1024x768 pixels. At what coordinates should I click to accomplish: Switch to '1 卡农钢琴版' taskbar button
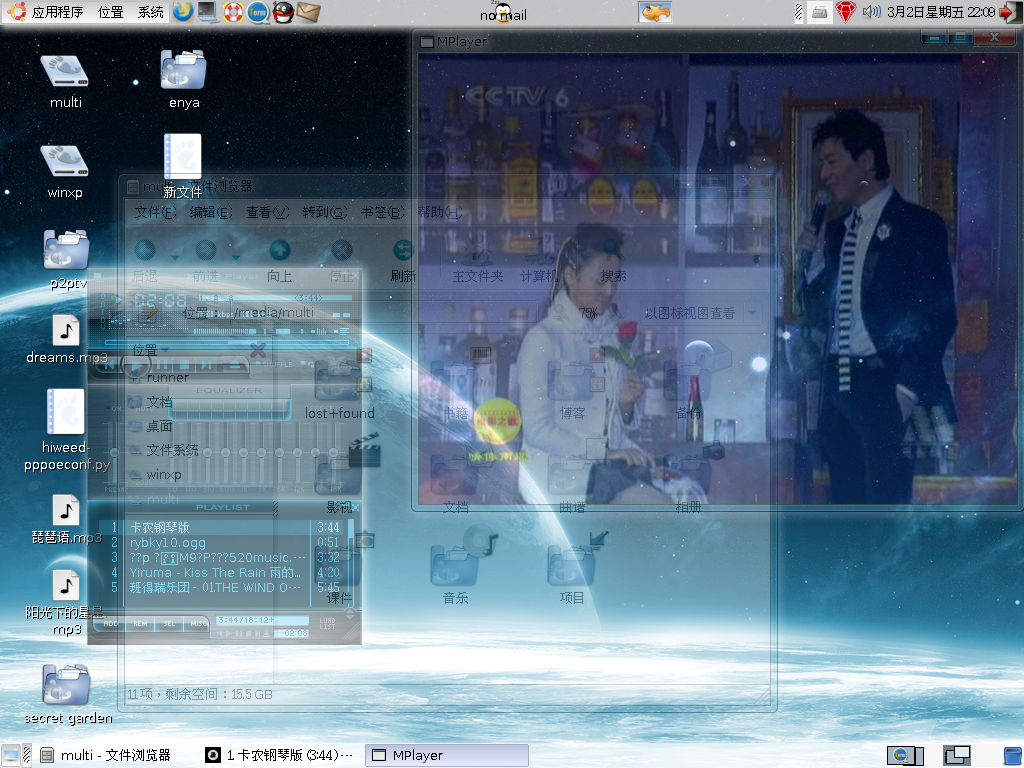(279, 756)
